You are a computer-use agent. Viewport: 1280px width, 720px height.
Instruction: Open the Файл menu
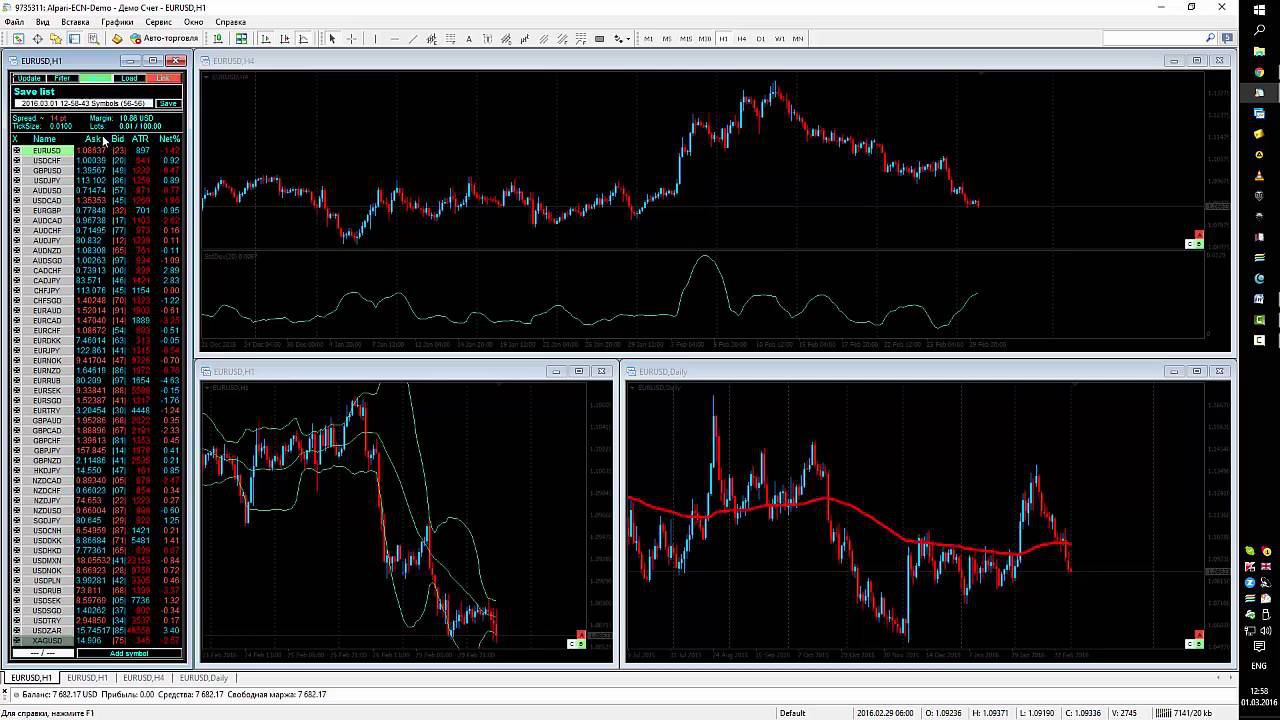(x=14, y=22)
